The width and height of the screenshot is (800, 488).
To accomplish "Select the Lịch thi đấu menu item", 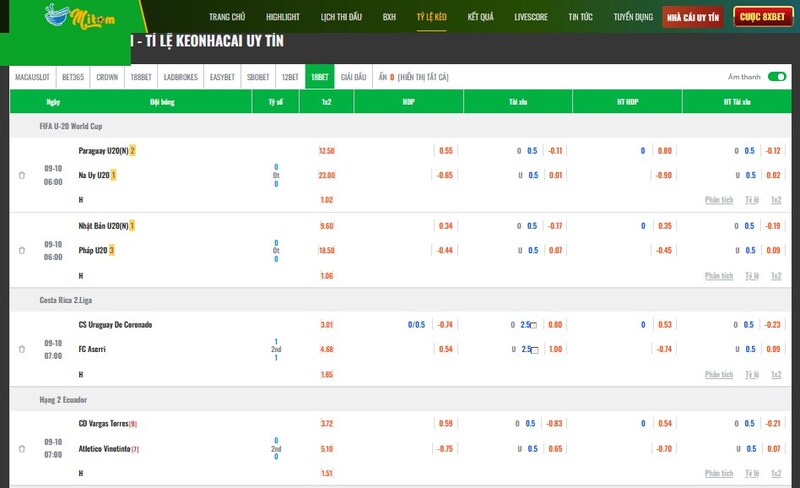I will [341, 17].
